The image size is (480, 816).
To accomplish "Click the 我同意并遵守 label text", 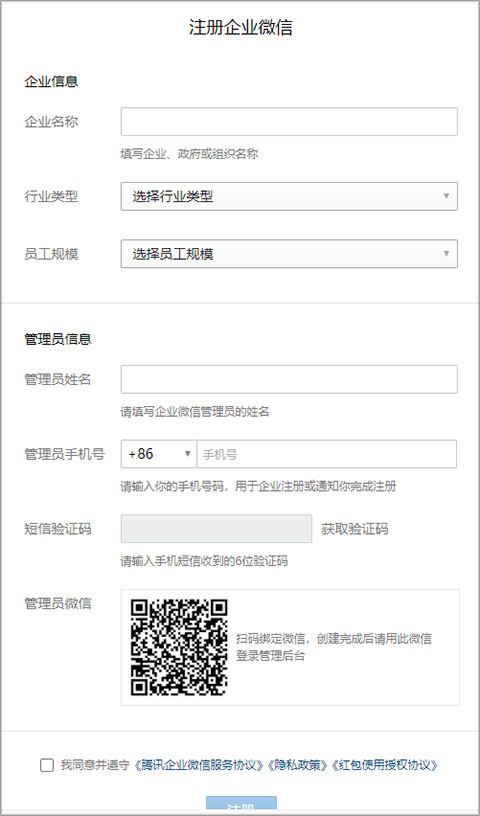I will coord(94,765).
